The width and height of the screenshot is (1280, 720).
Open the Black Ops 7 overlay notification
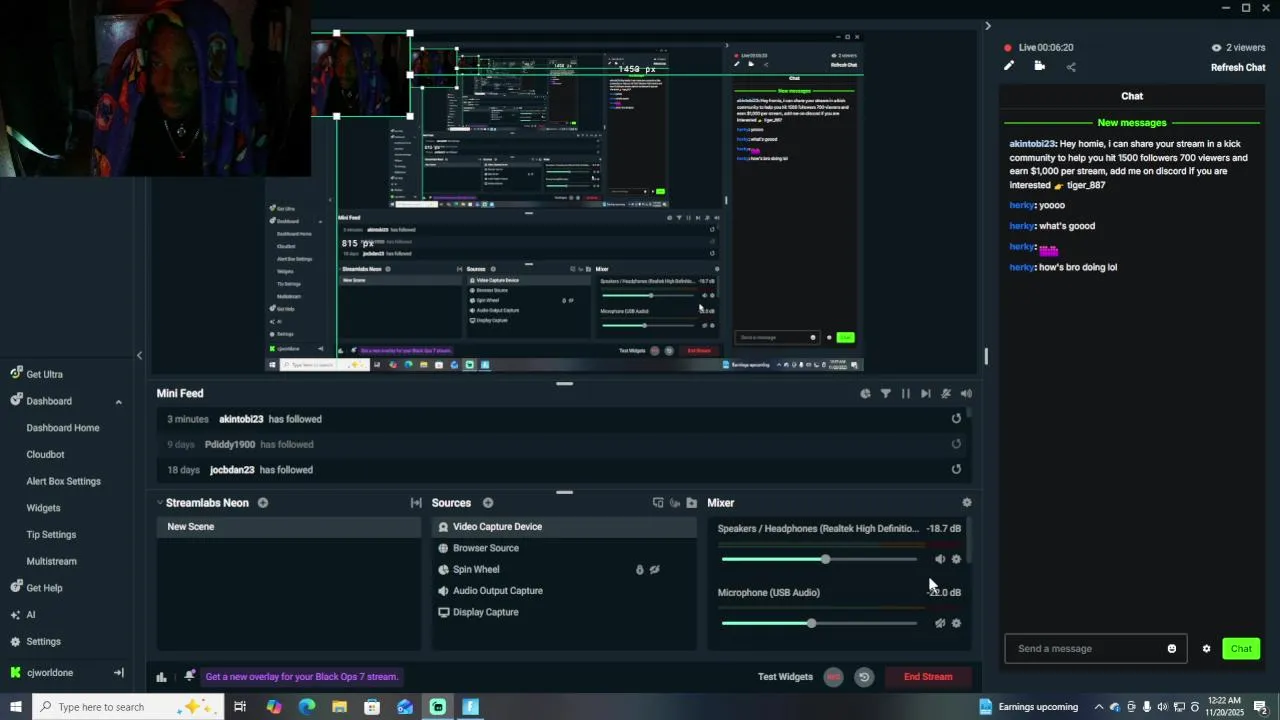pos(301,677)
